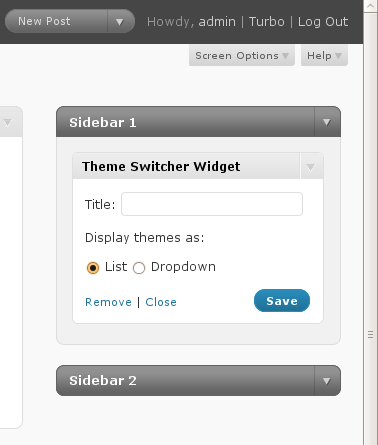This screenshot has height=445, width=378.
Task: Click into the Title text field
Action: point(212,204)
